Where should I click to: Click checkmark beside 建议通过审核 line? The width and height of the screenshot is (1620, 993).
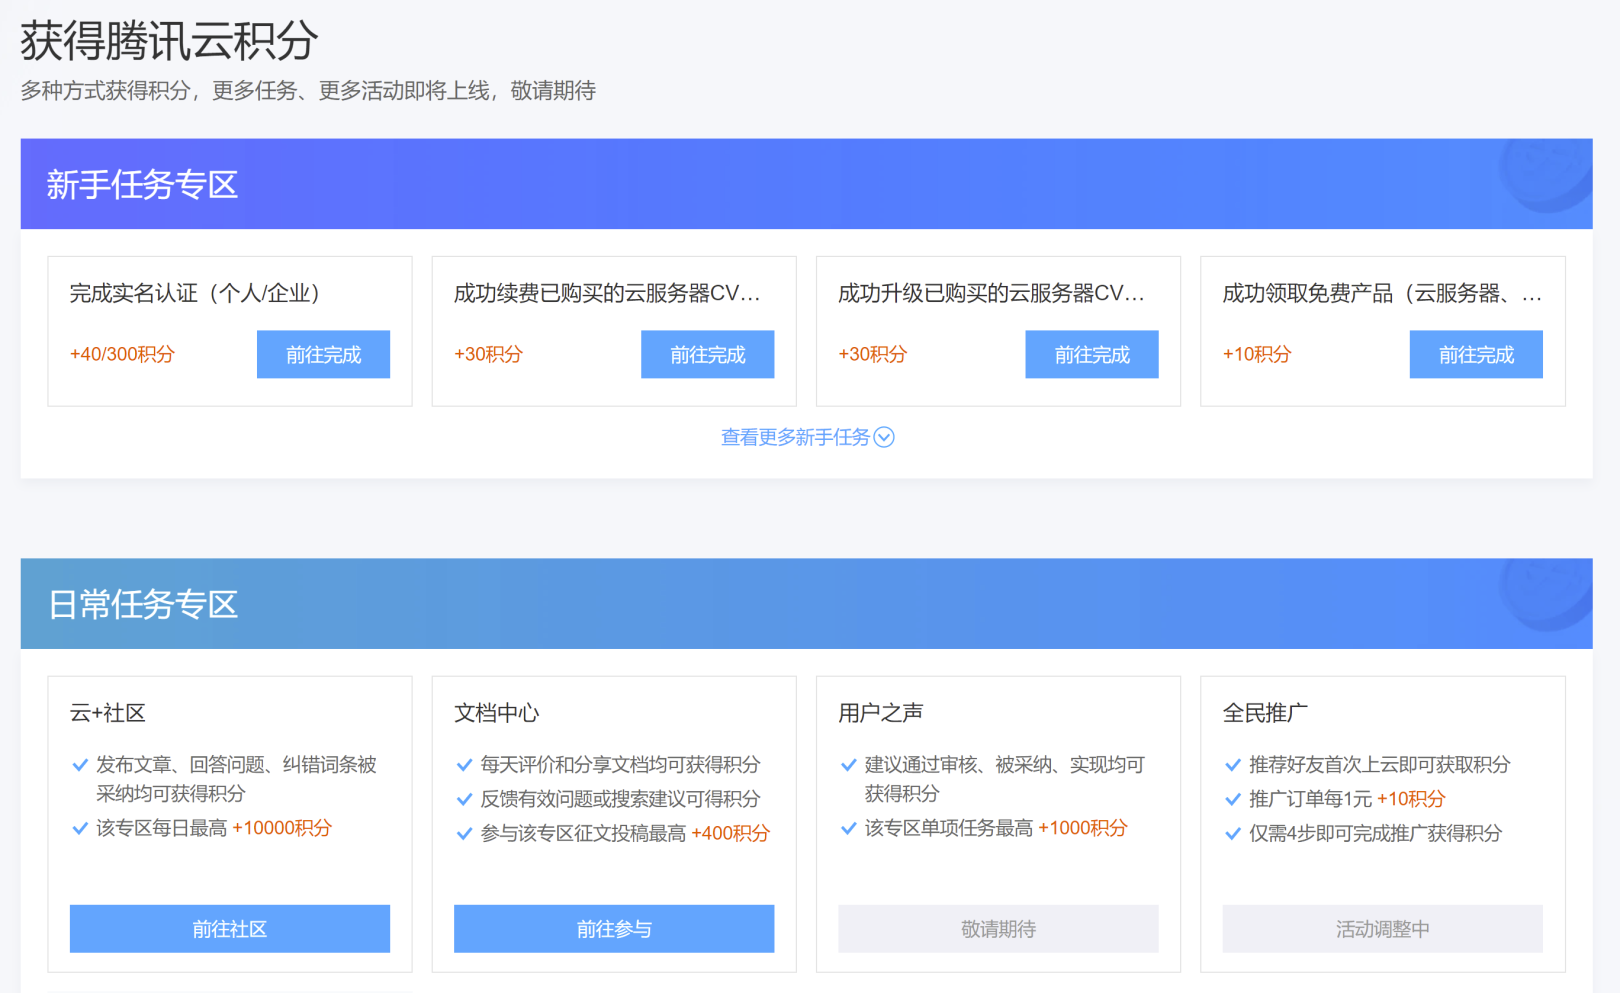click(848, 765)
